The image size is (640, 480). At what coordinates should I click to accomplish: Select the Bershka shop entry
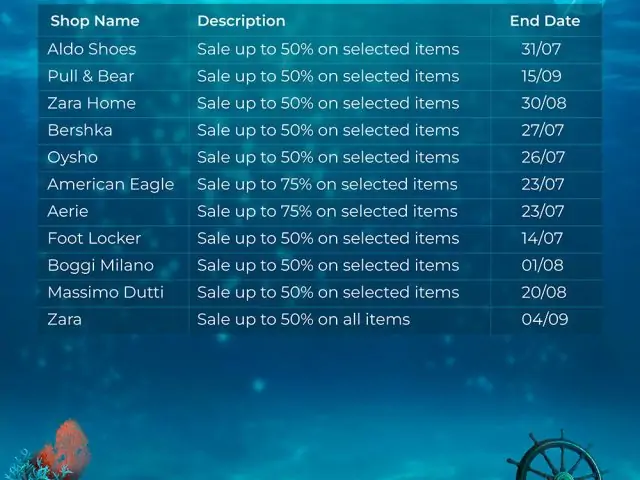click(x=80, y=130)
